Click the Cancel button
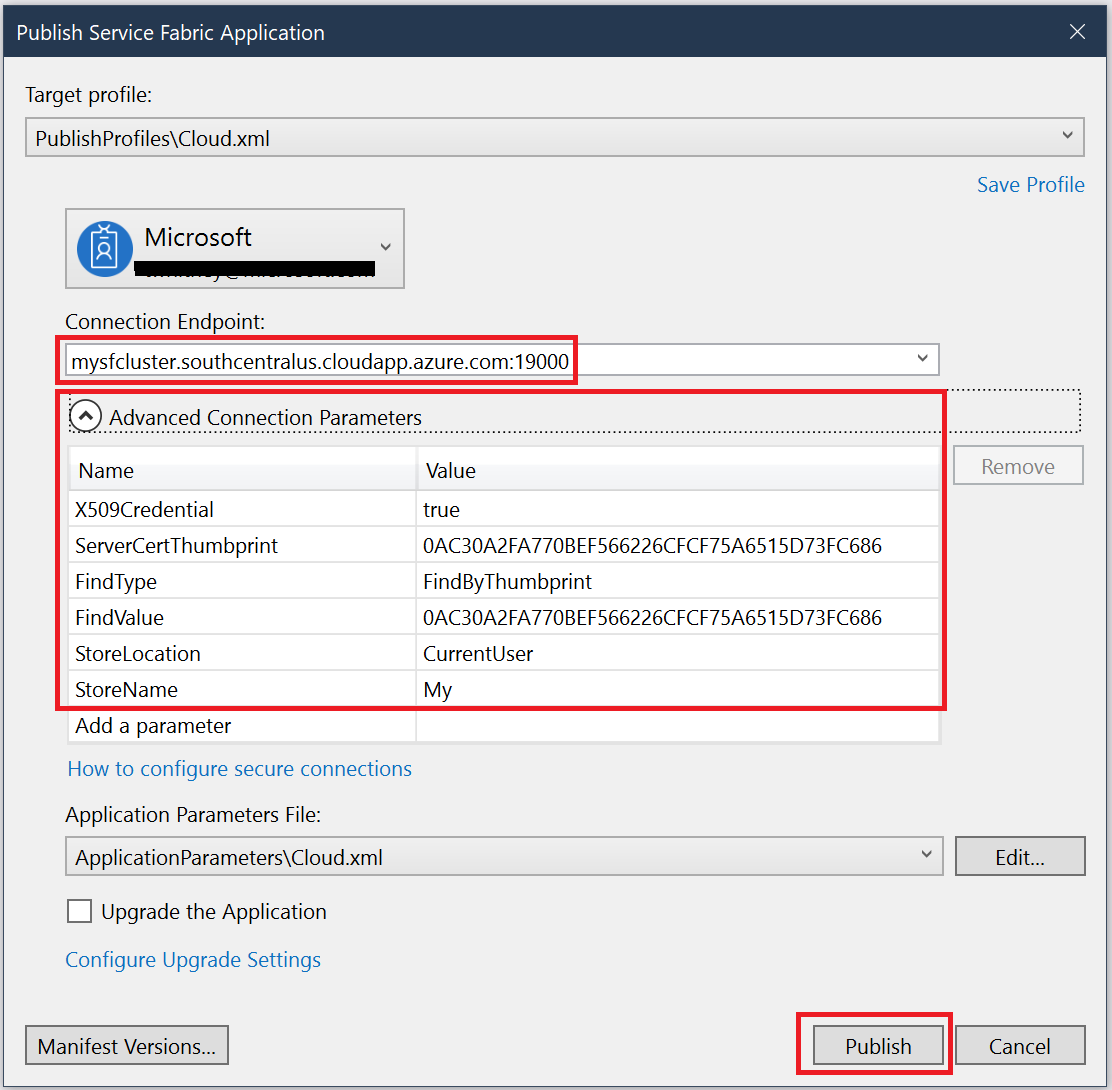Viewport: 1112px width, 1090px height. [1020, 1045]
